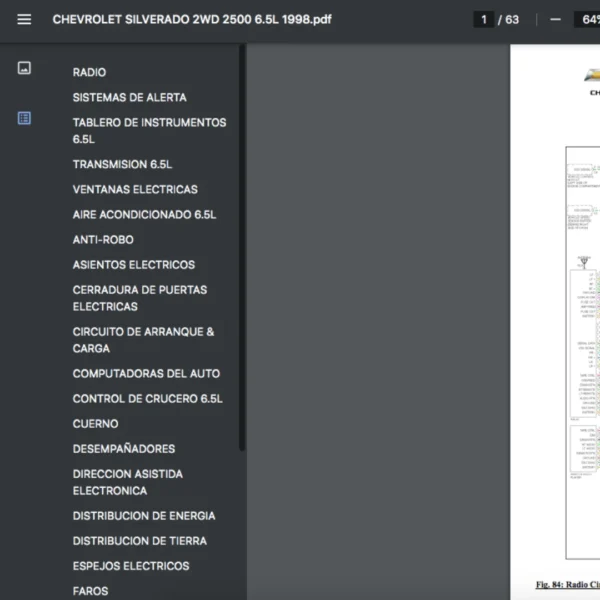Toggle the sidebar menu hamburger icon
Viewport: 600px width, 600px height.
(x=24, y=19)
